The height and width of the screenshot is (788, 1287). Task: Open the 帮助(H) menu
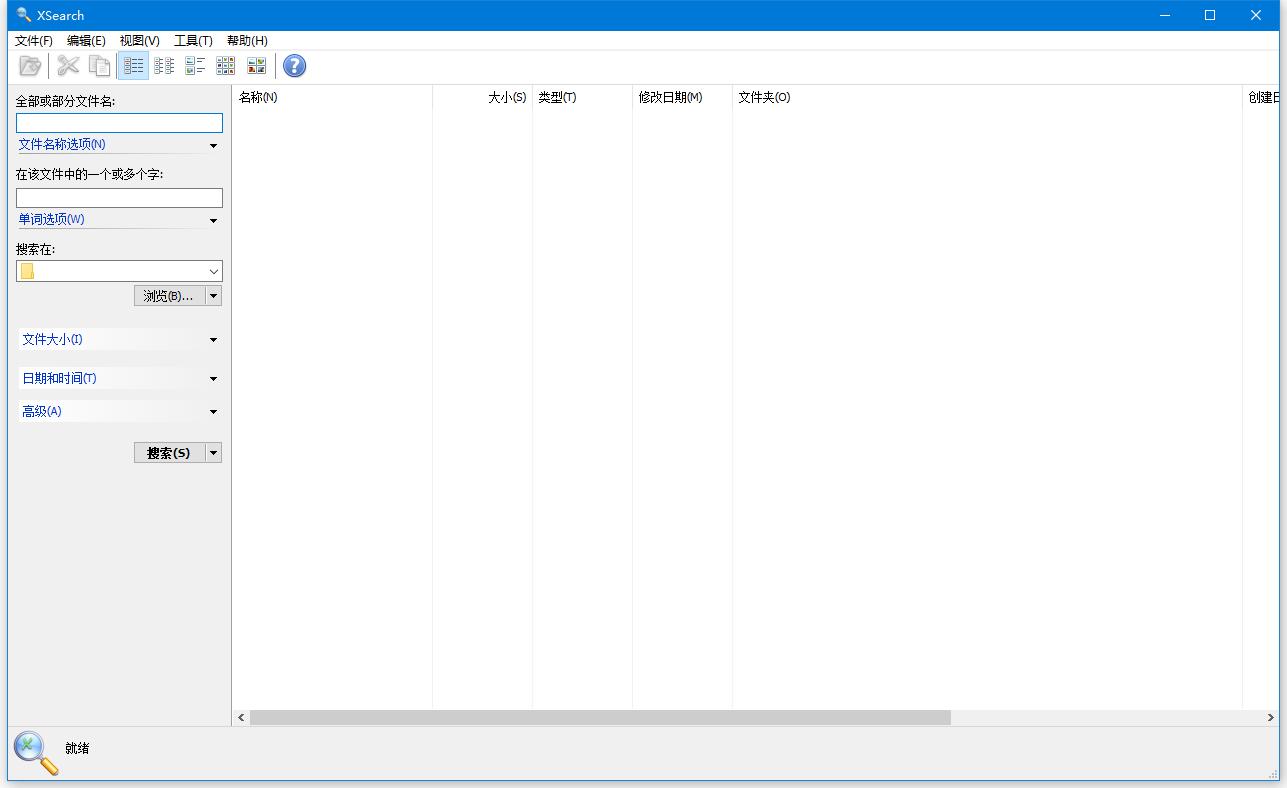tap(247, 41)
